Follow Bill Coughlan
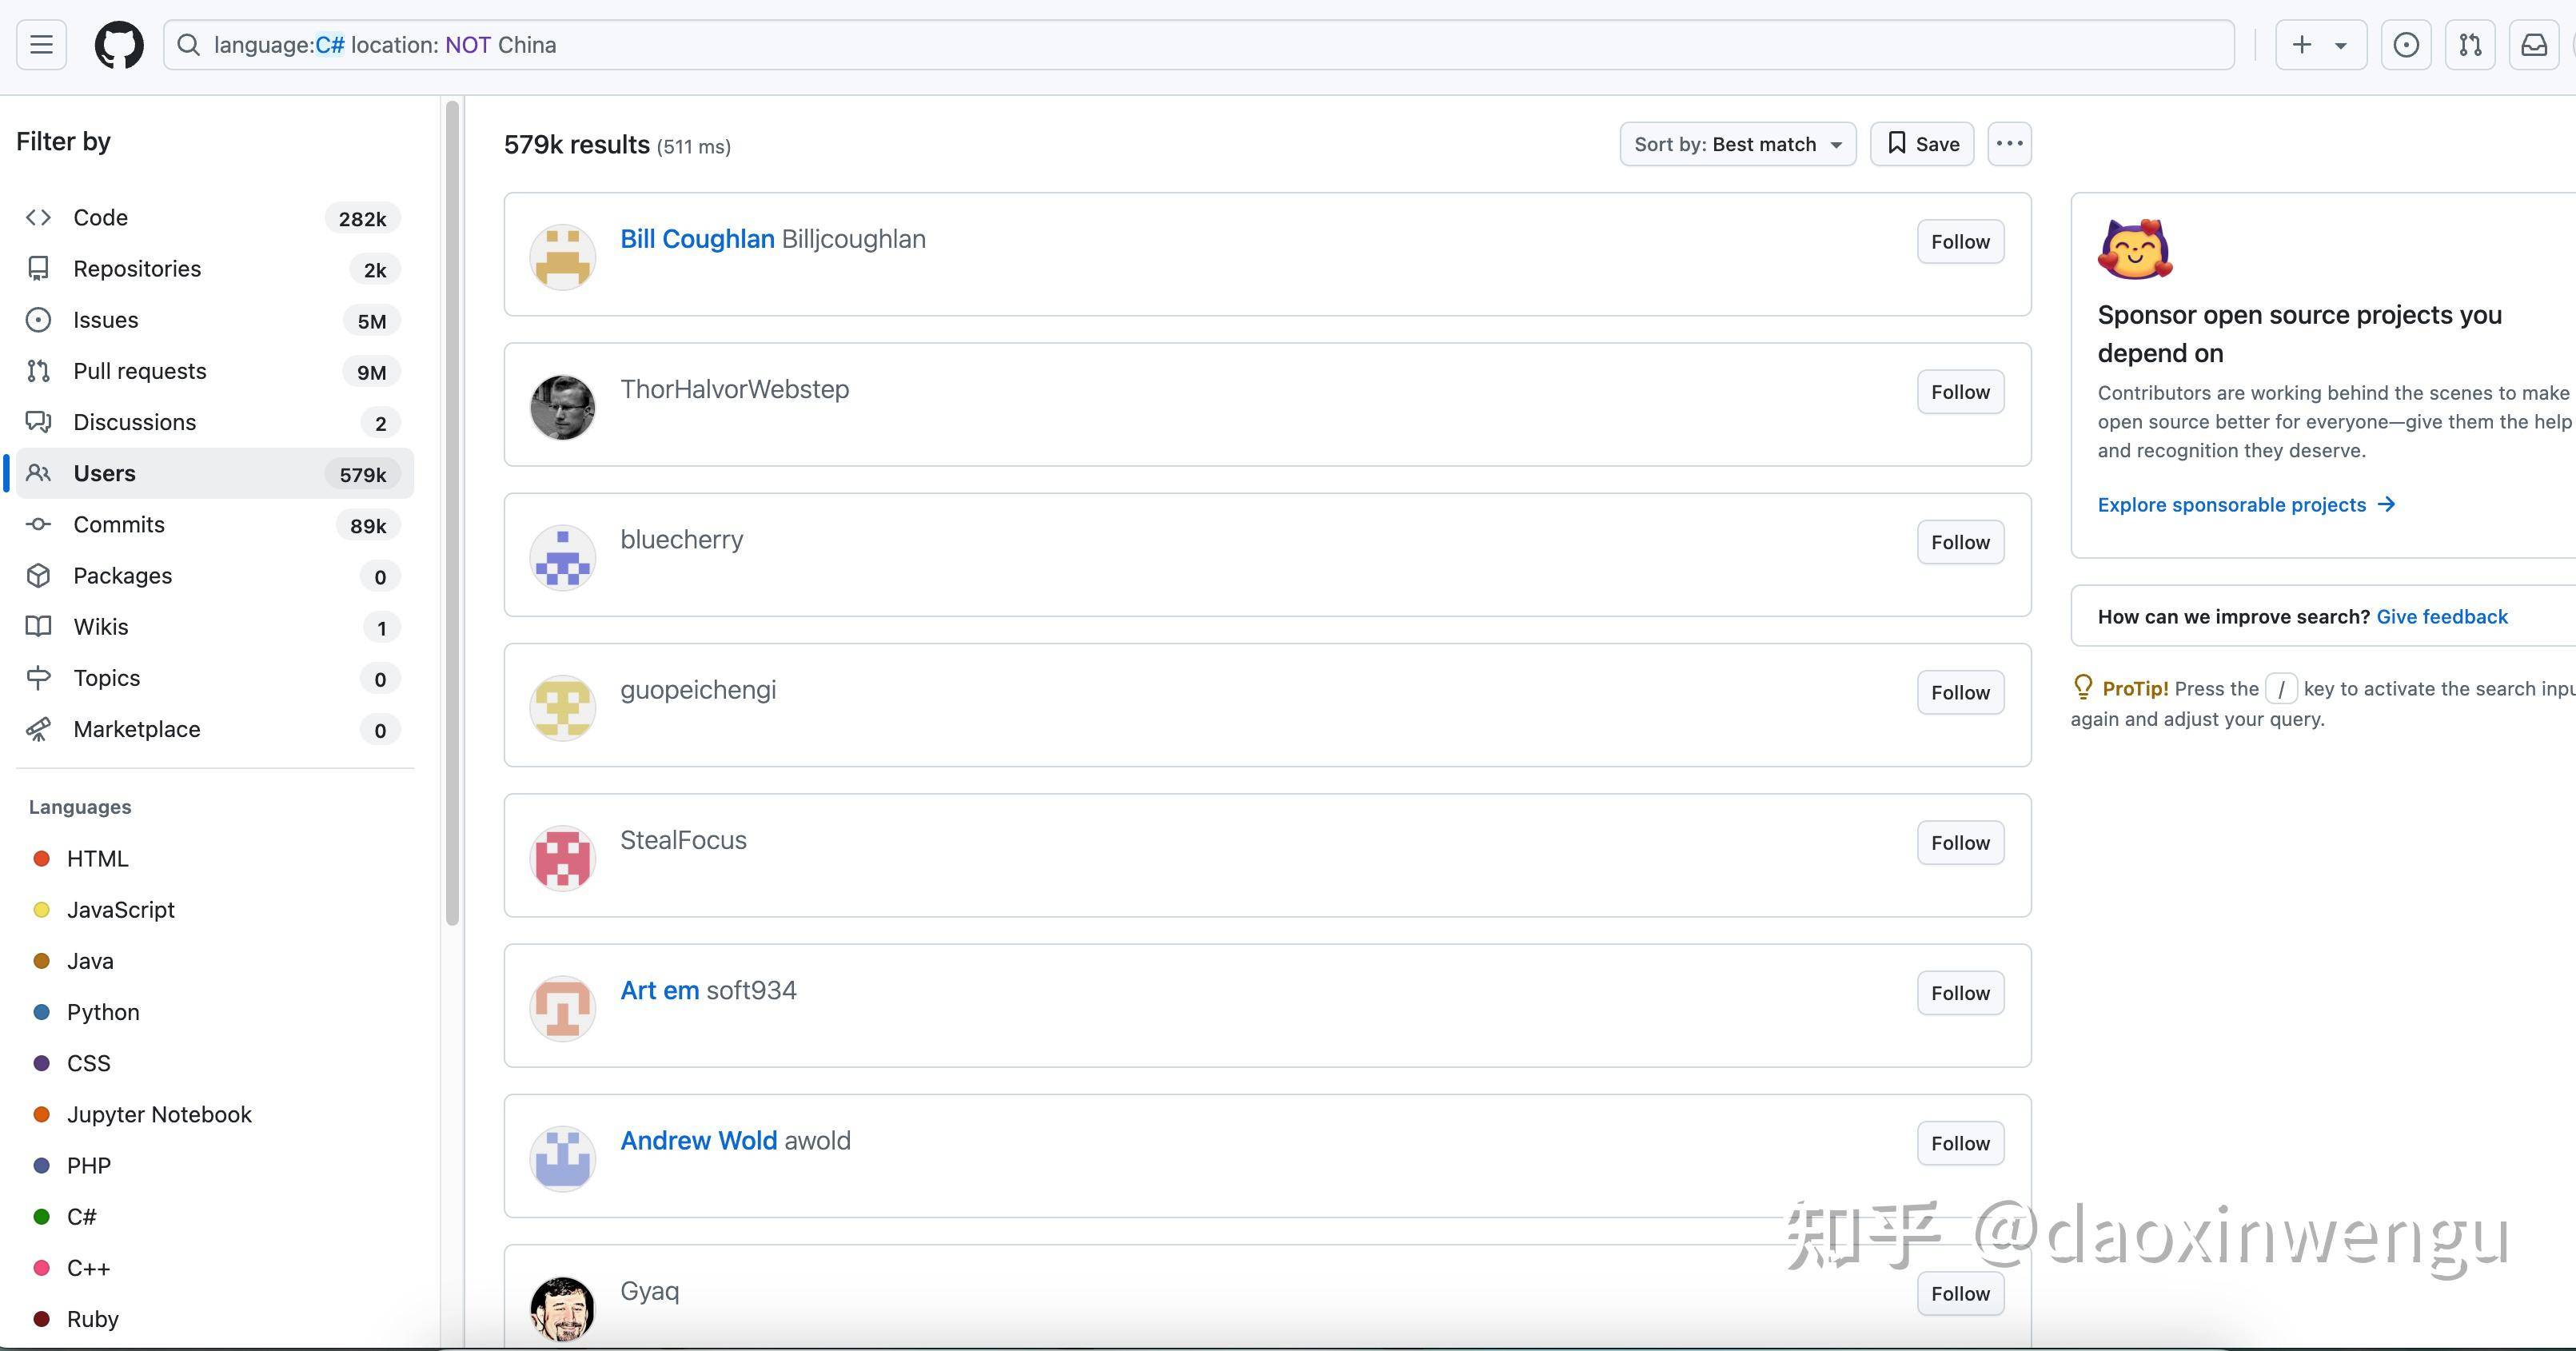This screenshot has width=2576, height=1351. point(1960,242)
